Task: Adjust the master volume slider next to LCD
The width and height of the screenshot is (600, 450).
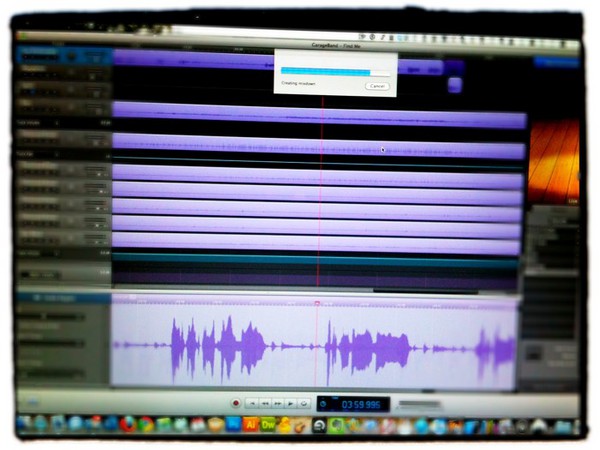Action: click(x=419, y=404)
